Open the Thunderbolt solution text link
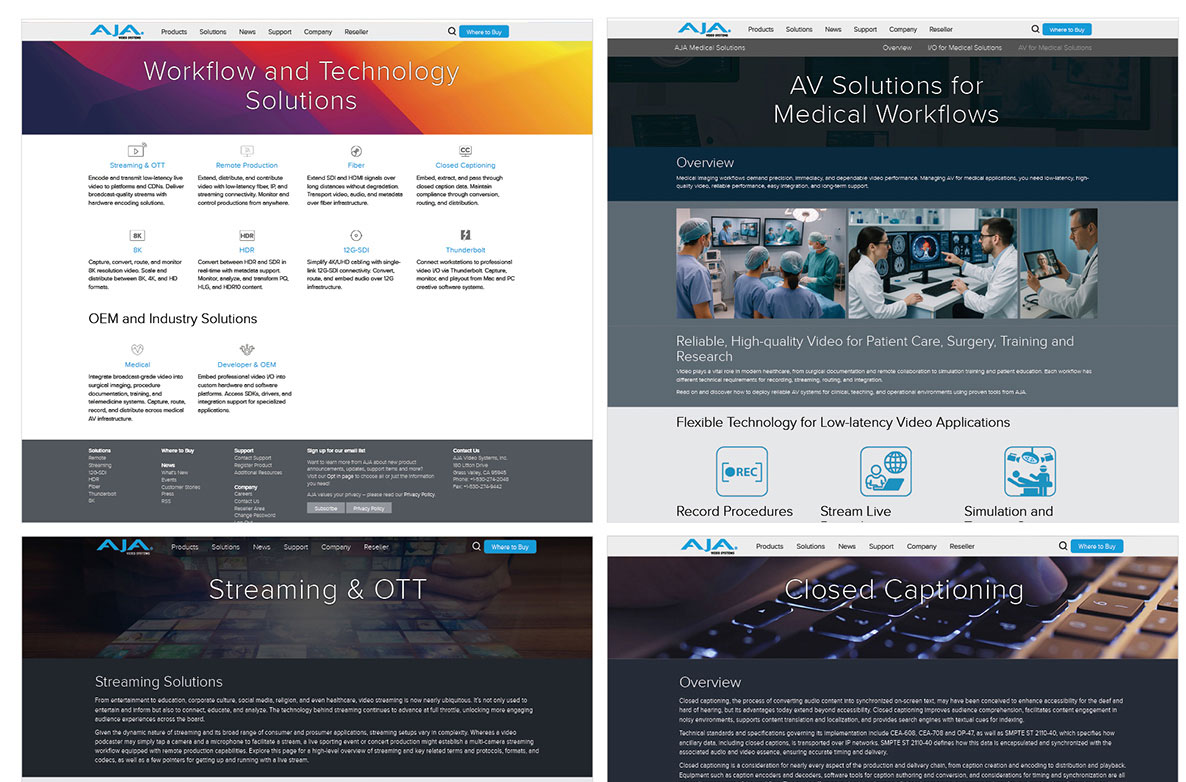 click(x=465, y=250)
